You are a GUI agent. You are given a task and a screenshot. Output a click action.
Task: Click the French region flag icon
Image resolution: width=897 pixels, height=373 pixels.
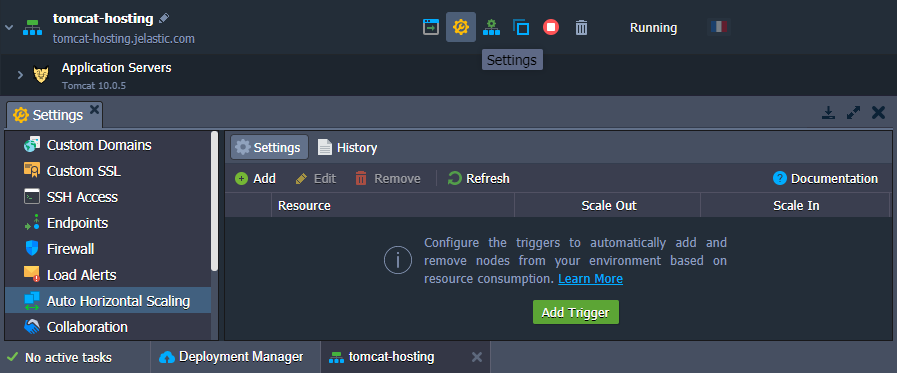(x=719, y=27)
